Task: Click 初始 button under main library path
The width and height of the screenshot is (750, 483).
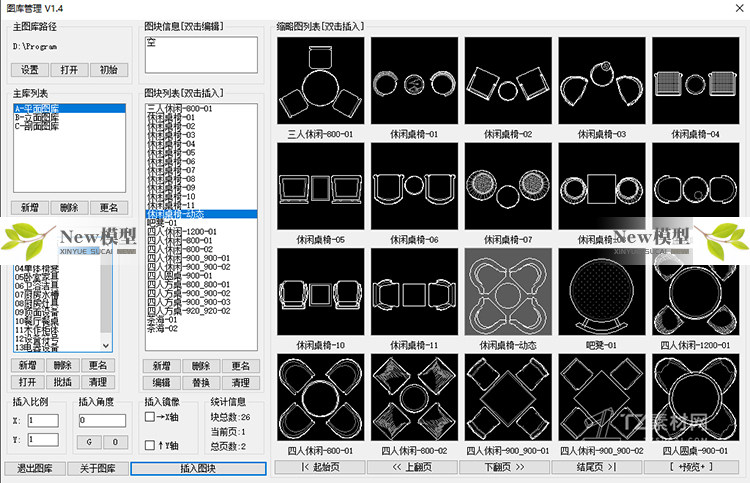Action: 109,70
